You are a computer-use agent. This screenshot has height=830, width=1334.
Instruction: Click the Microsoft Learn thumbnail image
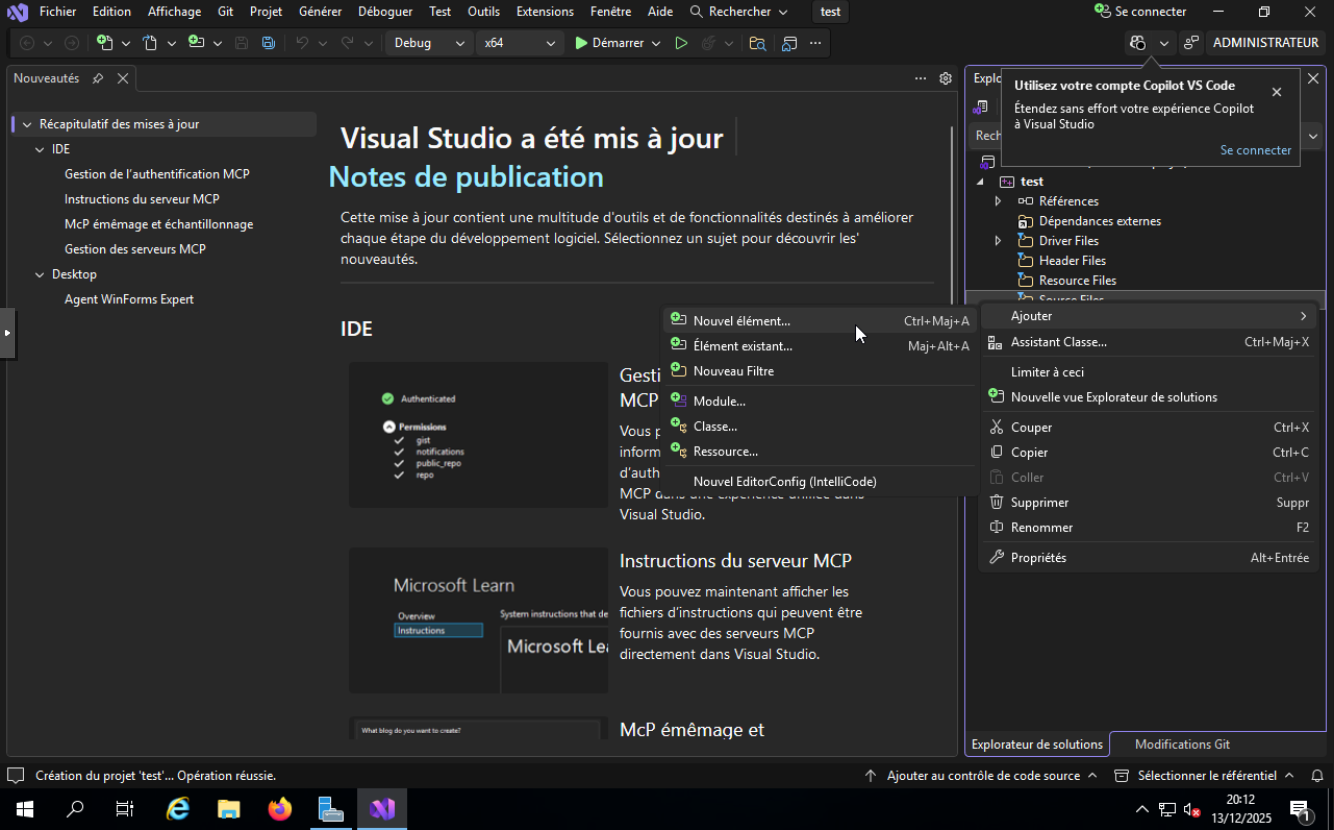pyautogui.click(x=478, y=620)
